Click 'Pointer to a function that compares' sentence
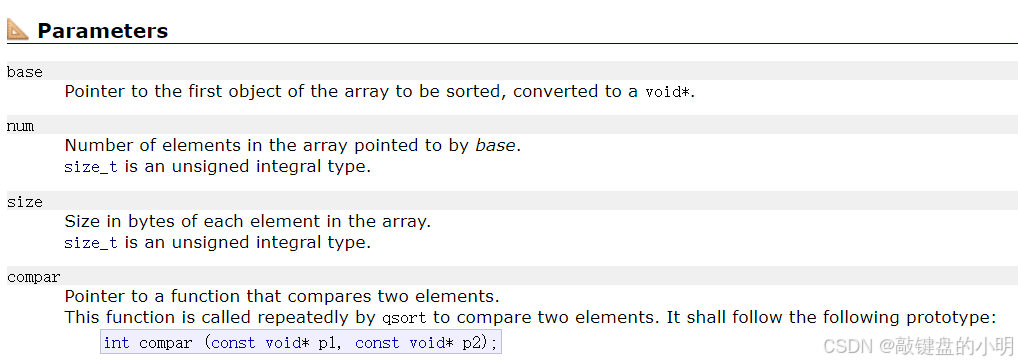The width and height of the screenshot is (1018, 364). click(282, 297)
